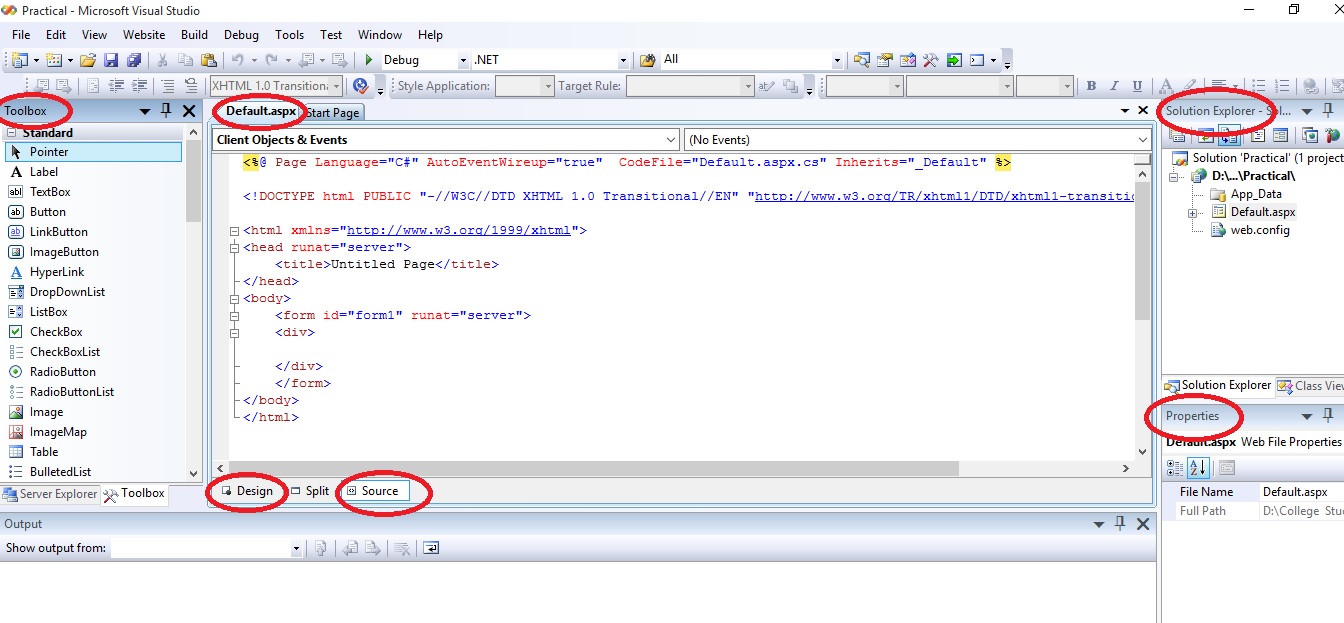Select the Class View tab
The image size is (1344, 623).
tap(1311, 386)
